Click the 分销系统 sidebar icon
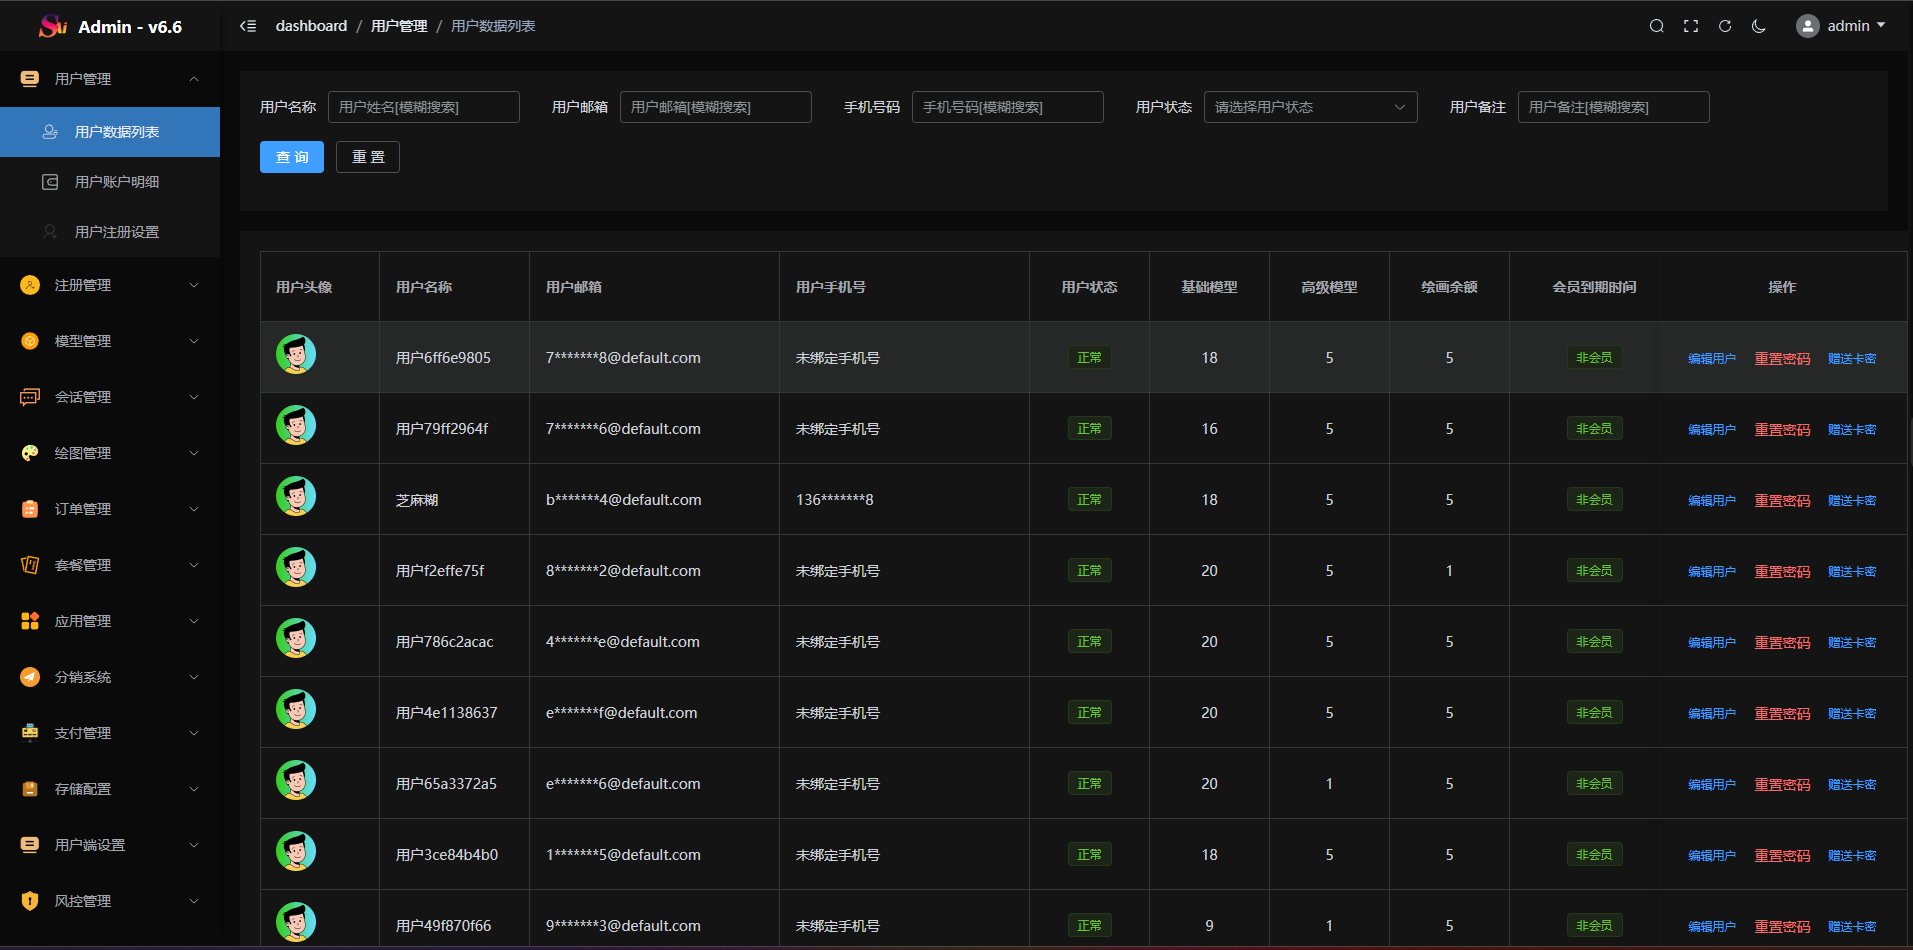The image size is (1913, 950). click(30, 677)
